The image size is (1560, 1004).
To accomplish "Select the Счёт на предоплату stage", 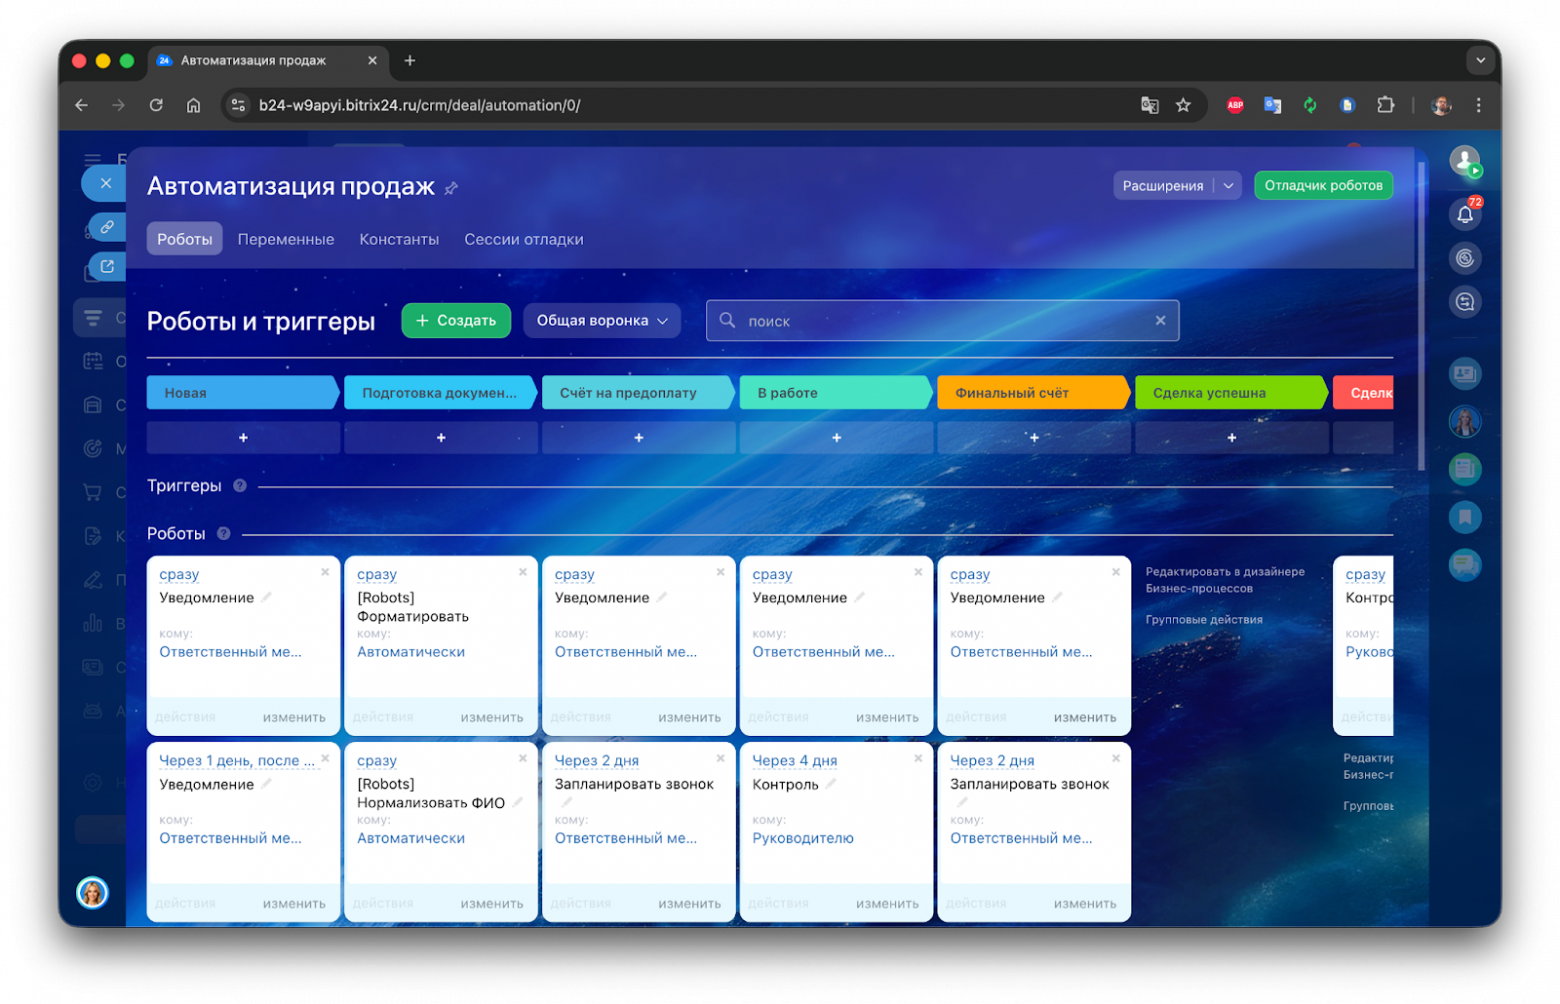I will 638,393.
